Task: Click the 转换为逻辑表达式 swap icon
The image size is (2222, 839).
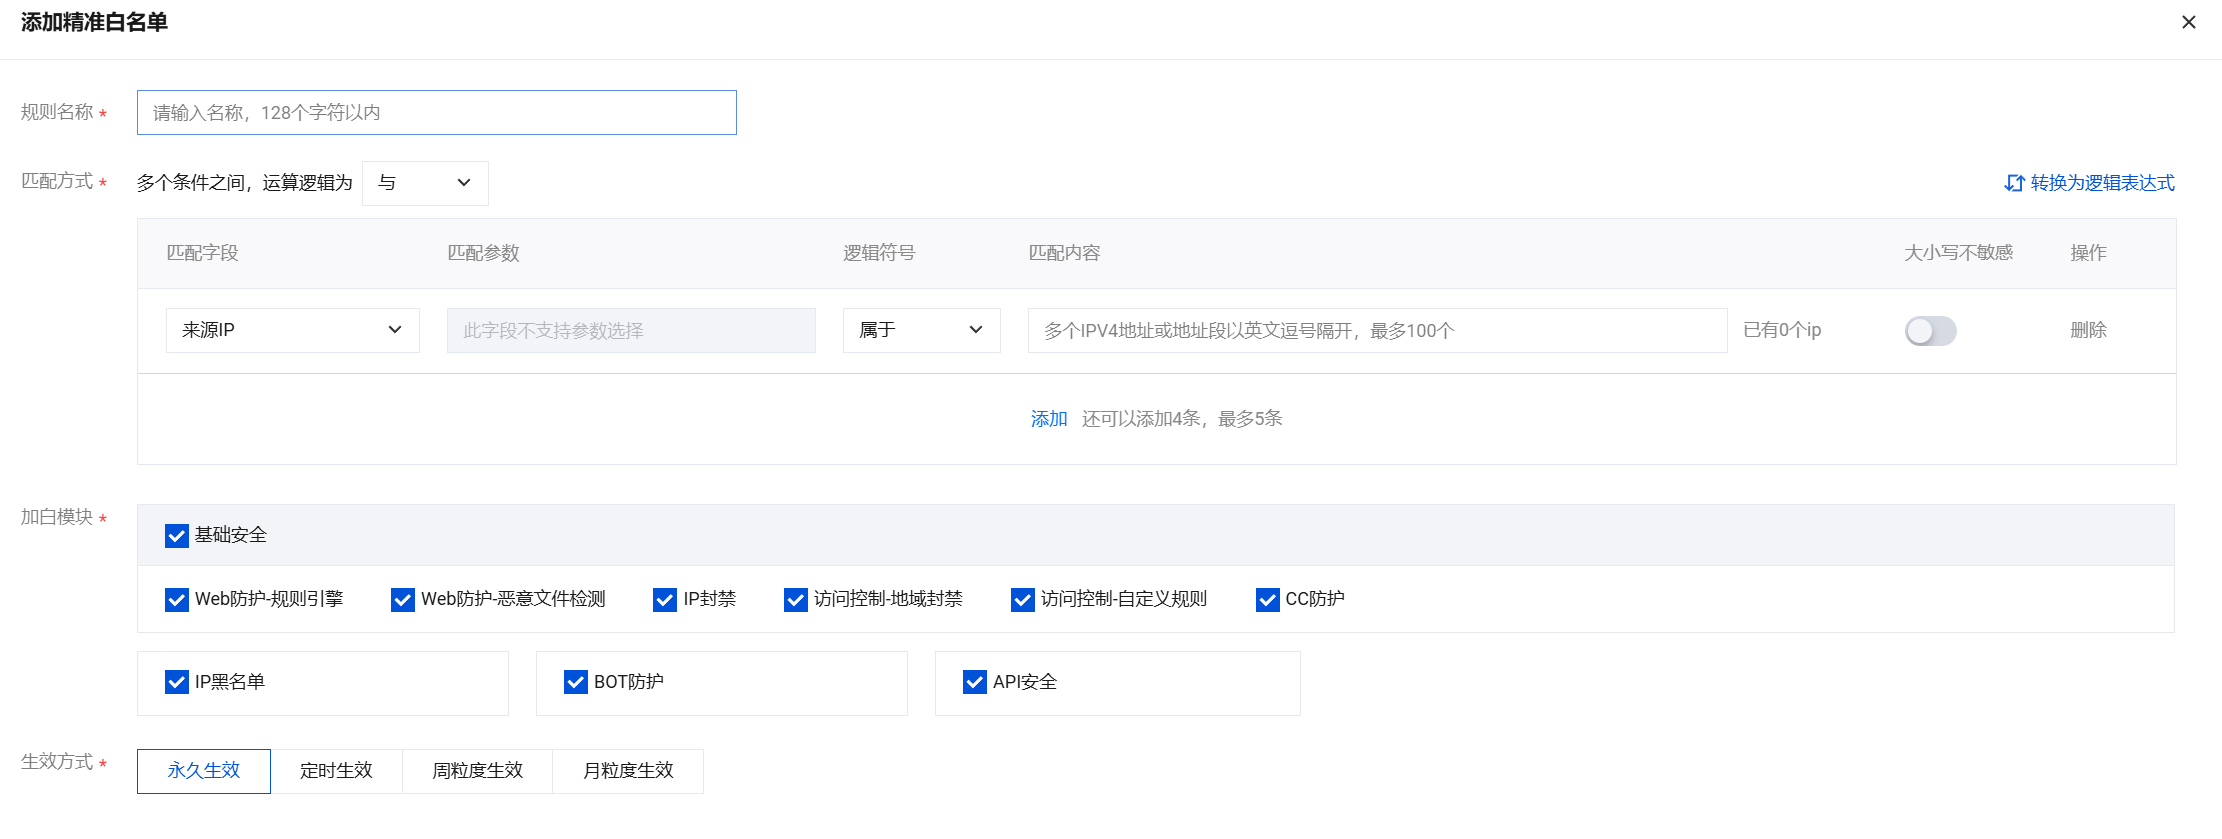Action: click(2013, 183)
